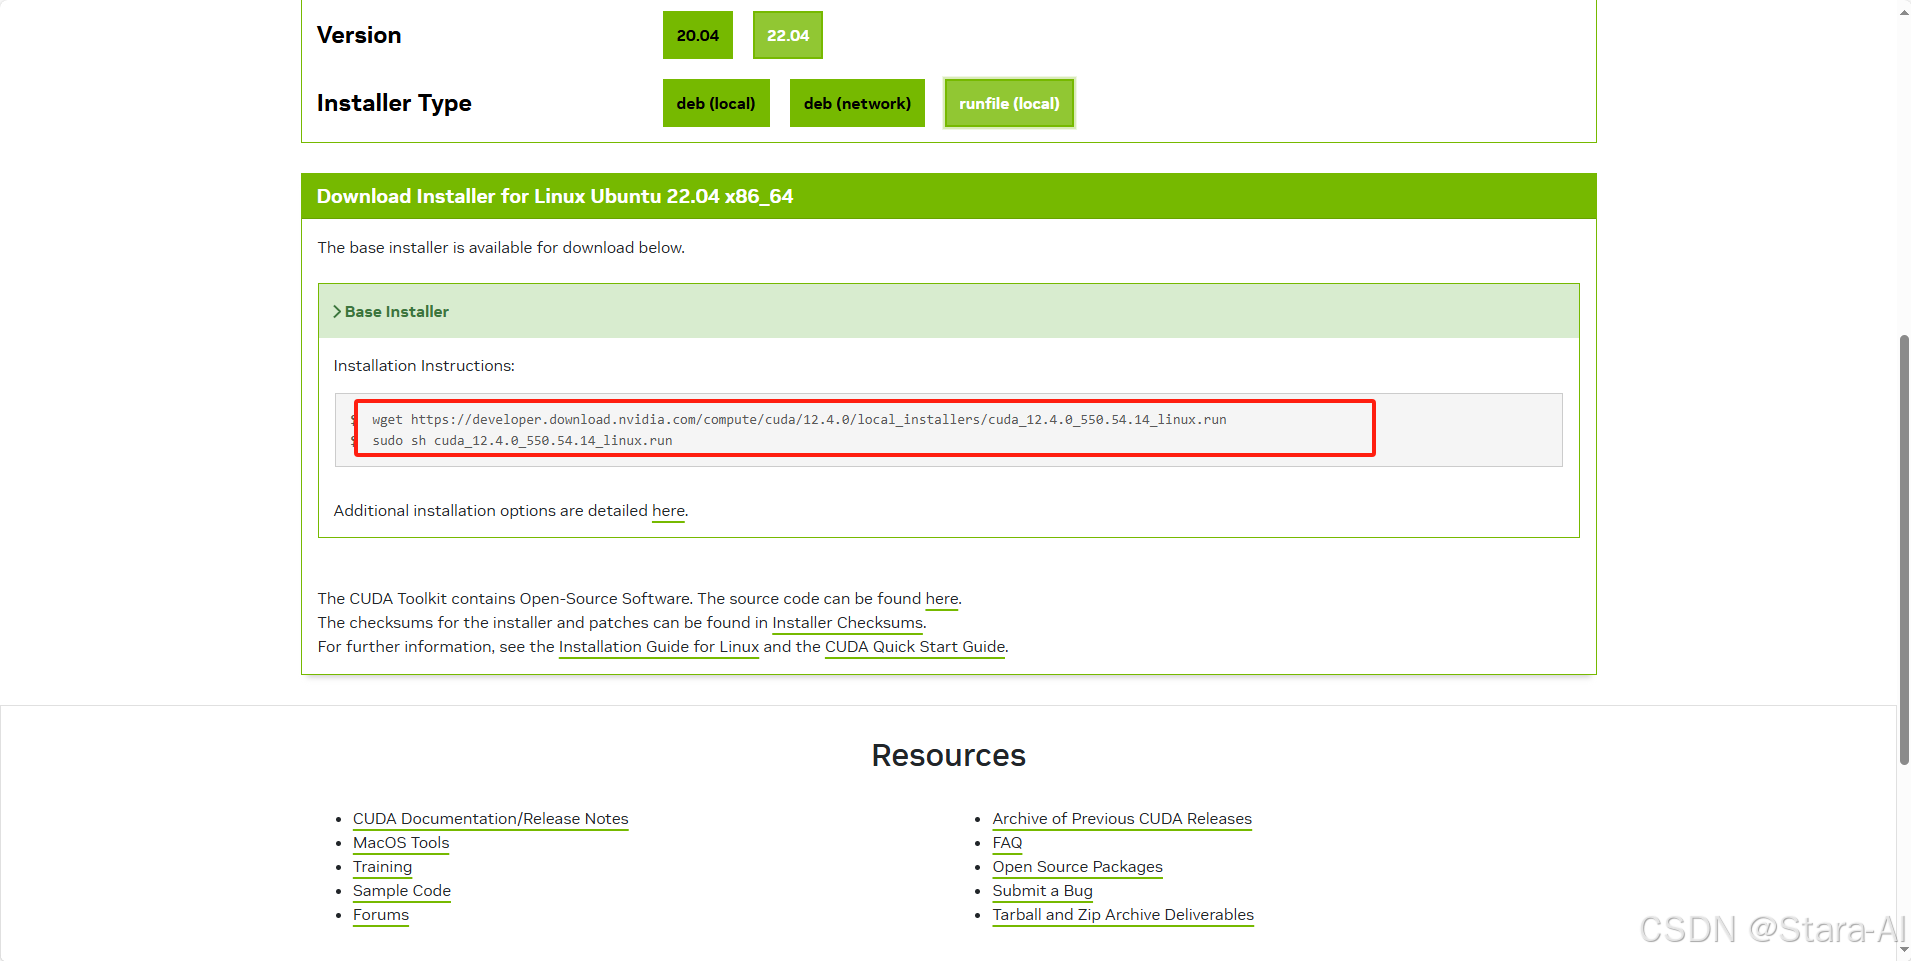The height and width of the screenshot is (961, 1911).
Task: Open source code 'here' link
Action: (941, 599)
